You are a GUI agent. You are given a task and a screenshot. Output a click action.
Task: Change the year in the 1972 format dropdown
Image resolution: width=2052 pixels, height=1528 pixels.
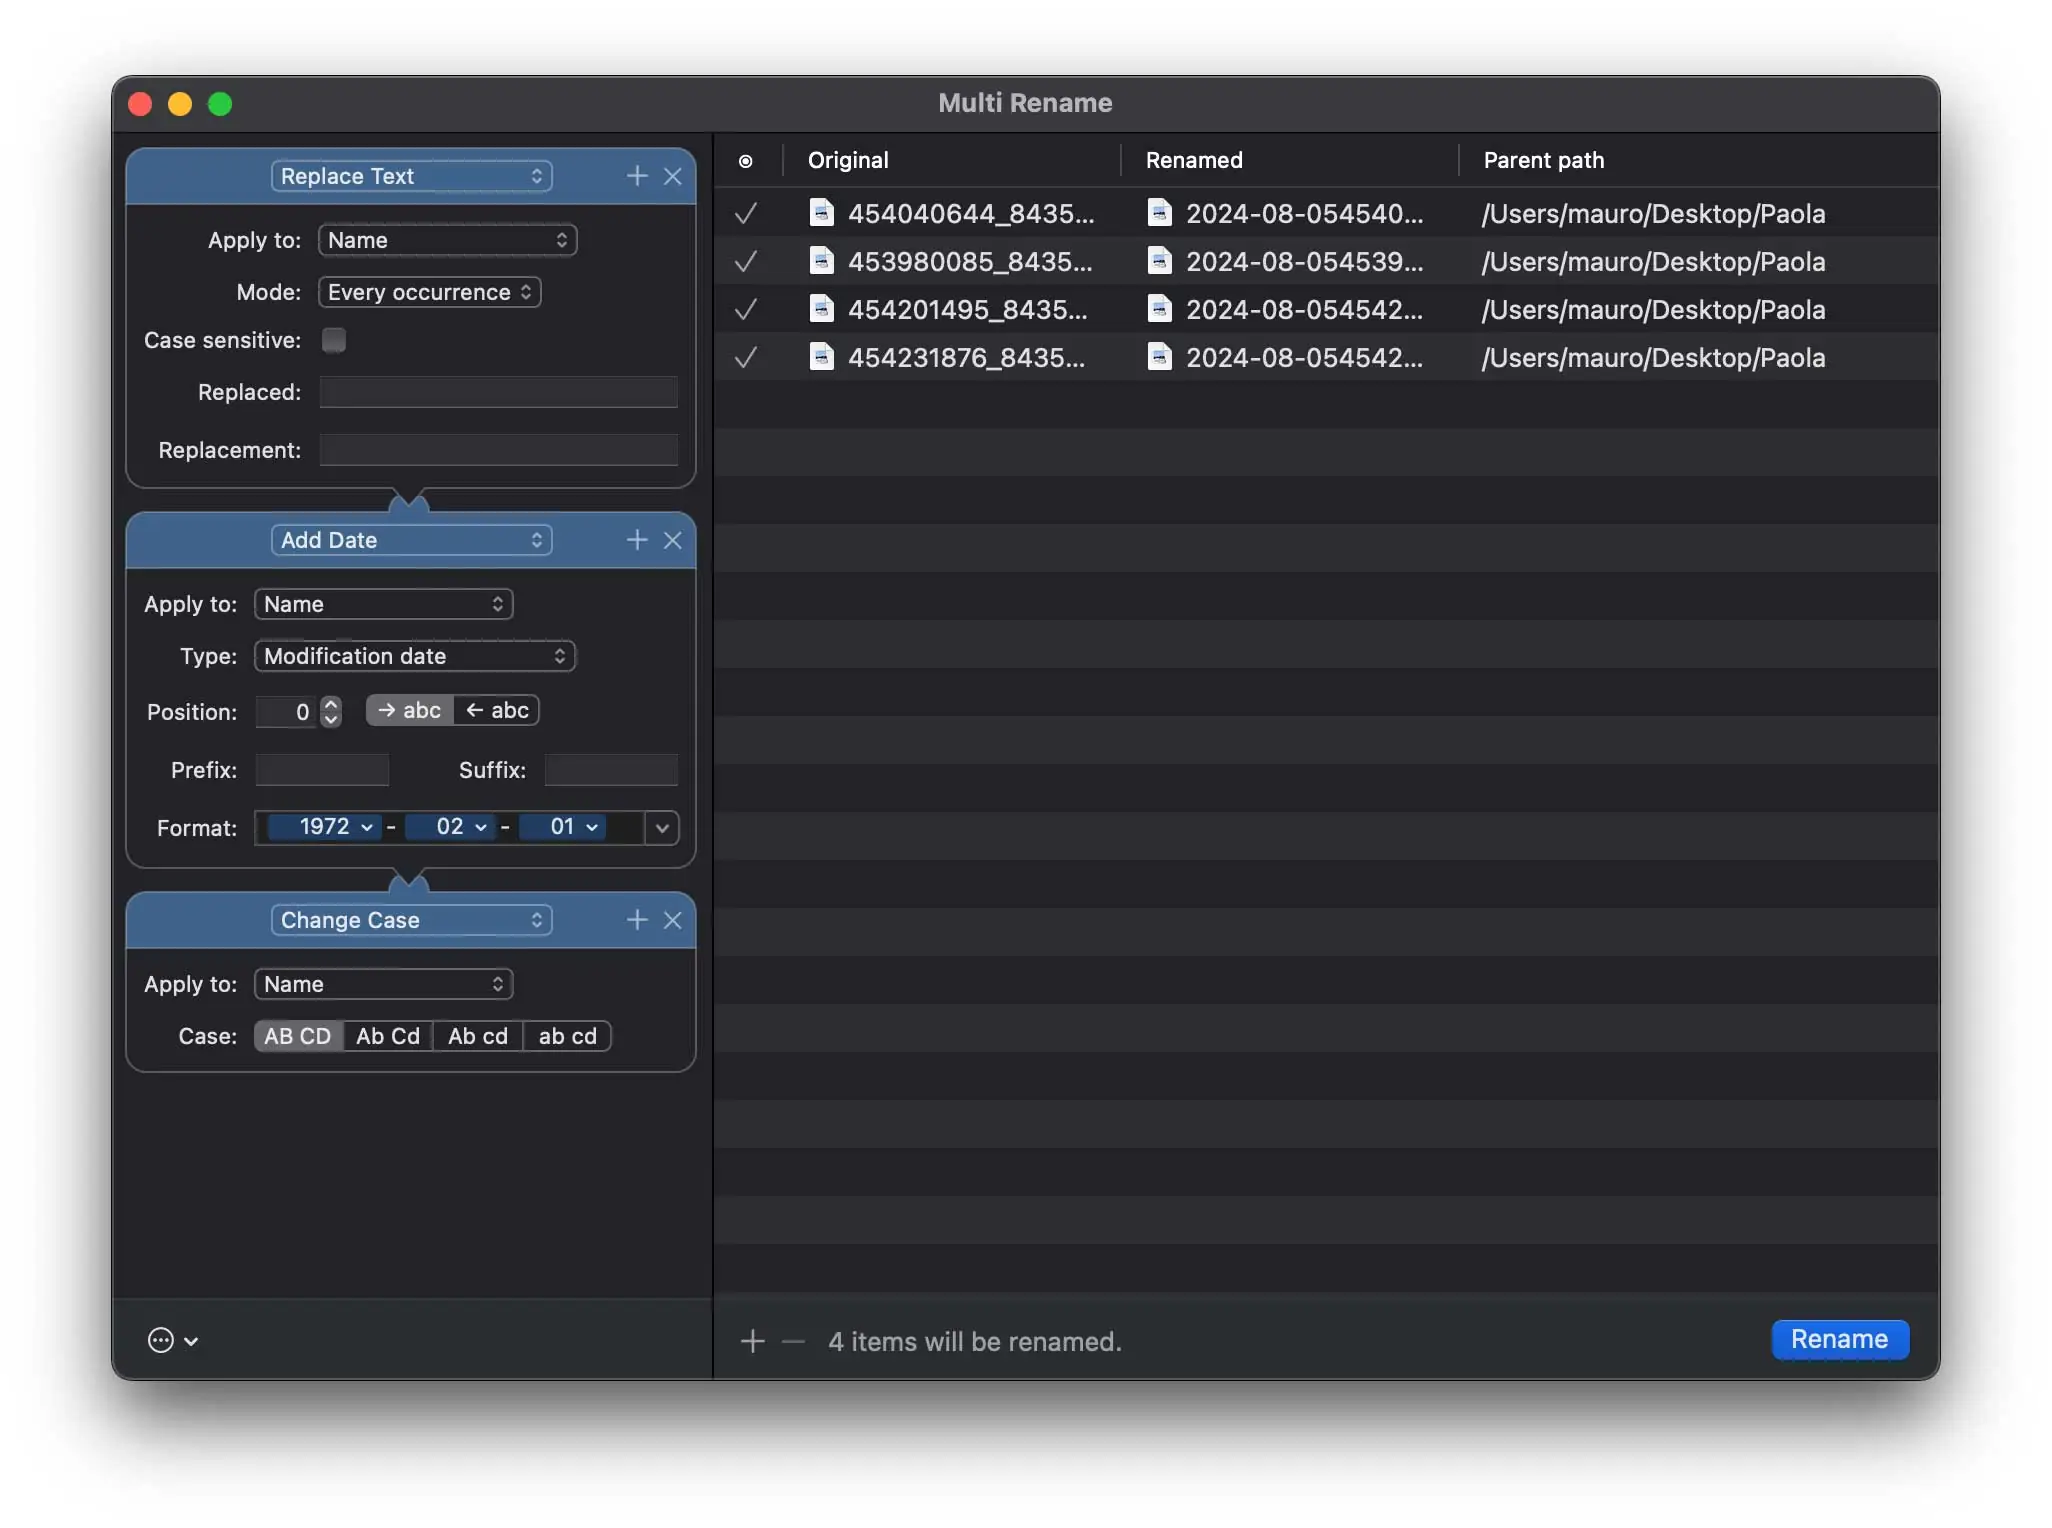pos(330,827)
